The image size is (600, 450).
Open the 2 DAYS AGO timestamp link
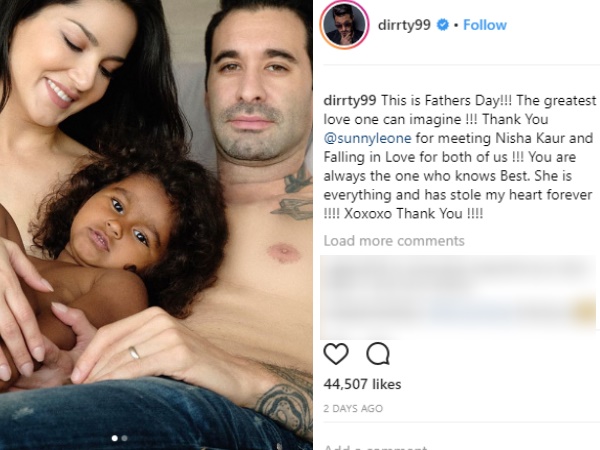pyautogui.click(x=353, y=408)
